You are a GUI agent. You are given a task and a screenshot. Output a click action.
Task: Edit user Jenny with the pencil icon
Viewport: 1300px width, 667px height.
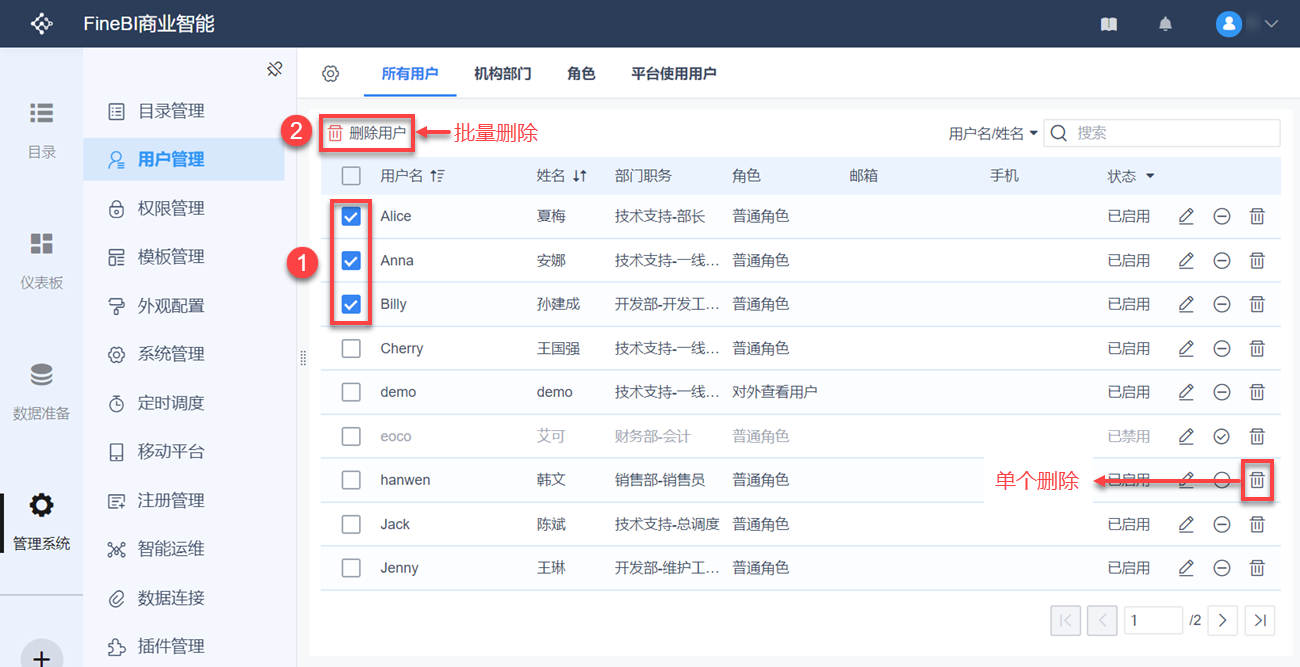1186,568
